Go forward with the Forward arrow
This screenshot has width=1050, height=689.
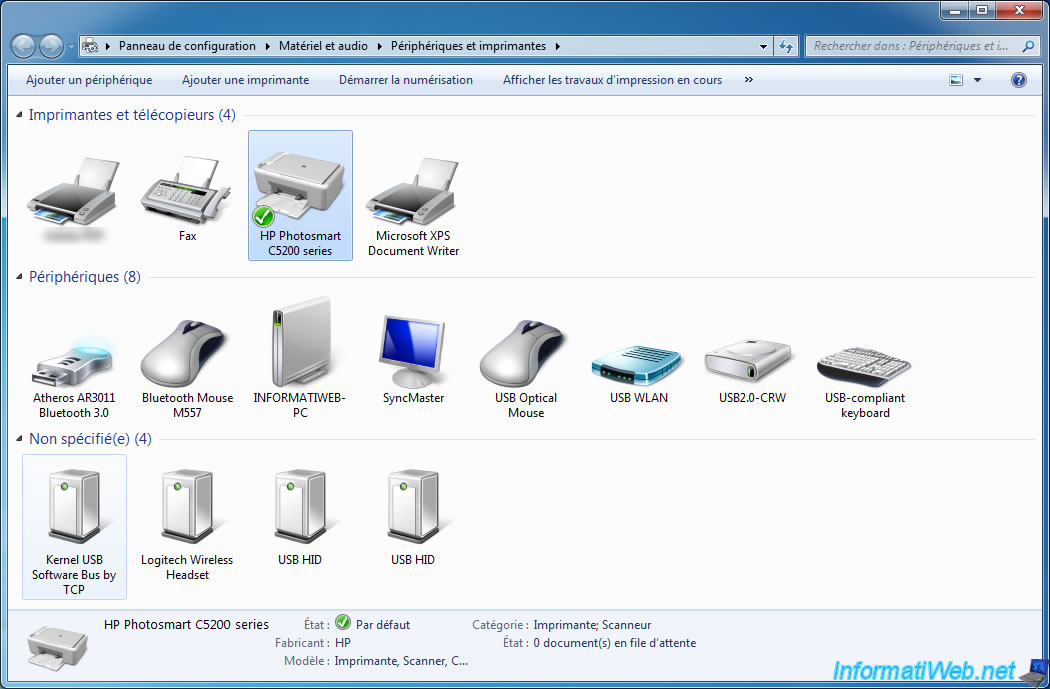click(x=51, y=46)
